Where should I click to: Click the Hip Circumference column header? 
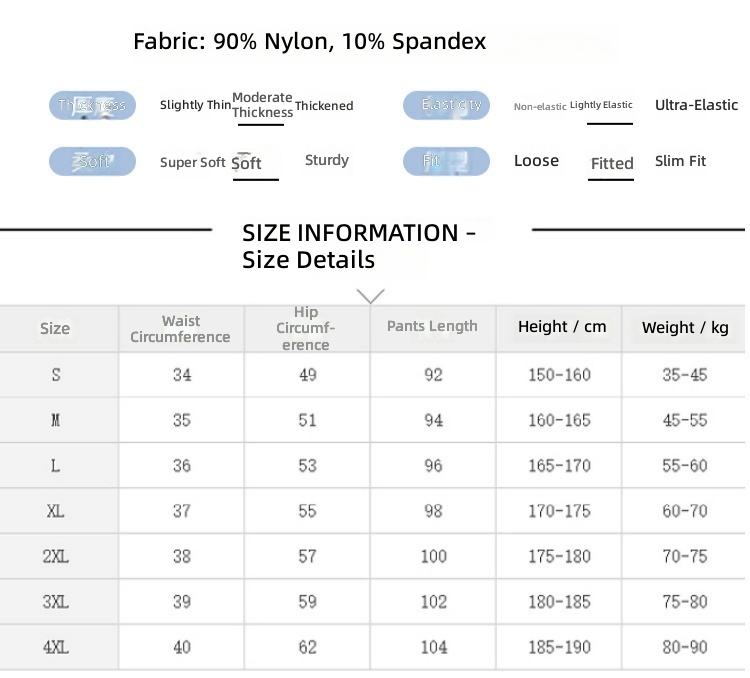click(306, 329)
